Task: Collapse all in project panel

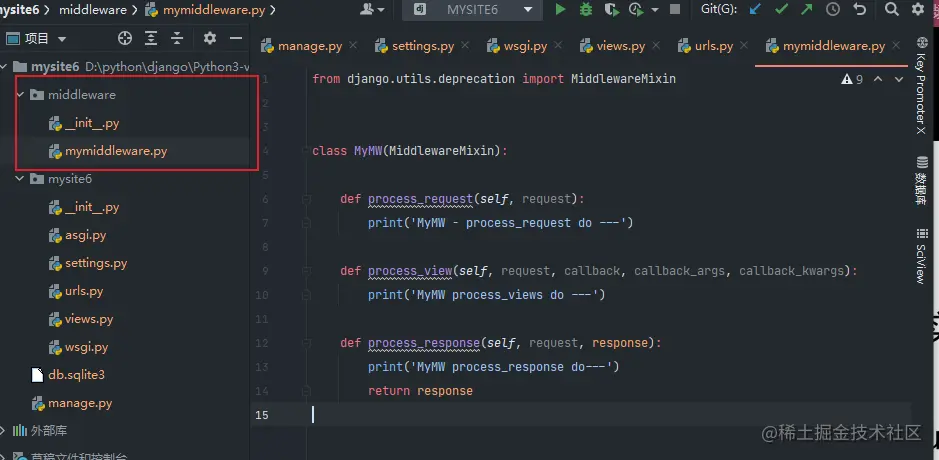Action: click(177, 39)
